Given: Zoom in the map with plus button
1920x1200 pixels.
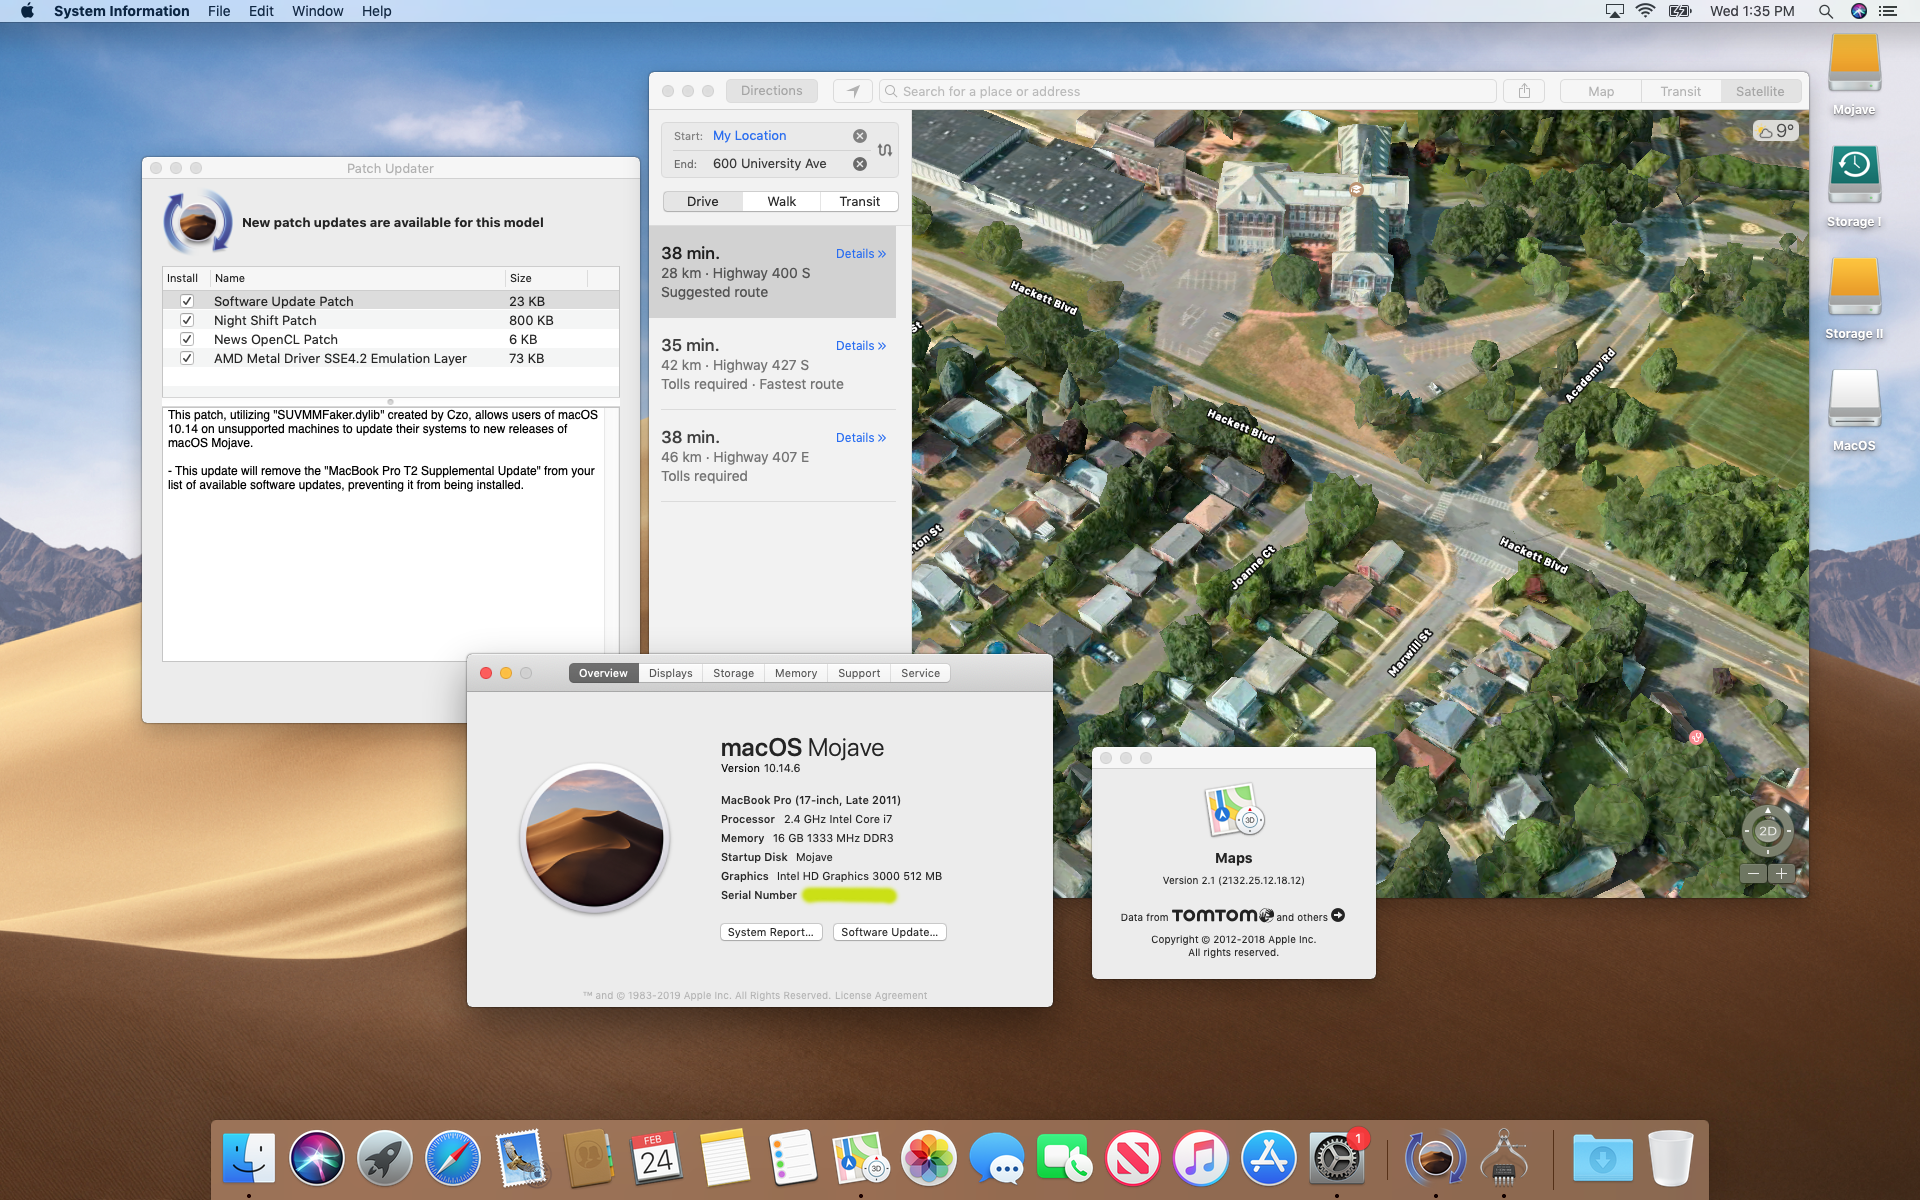Looking at the screenshot, I should point(1781,873).
